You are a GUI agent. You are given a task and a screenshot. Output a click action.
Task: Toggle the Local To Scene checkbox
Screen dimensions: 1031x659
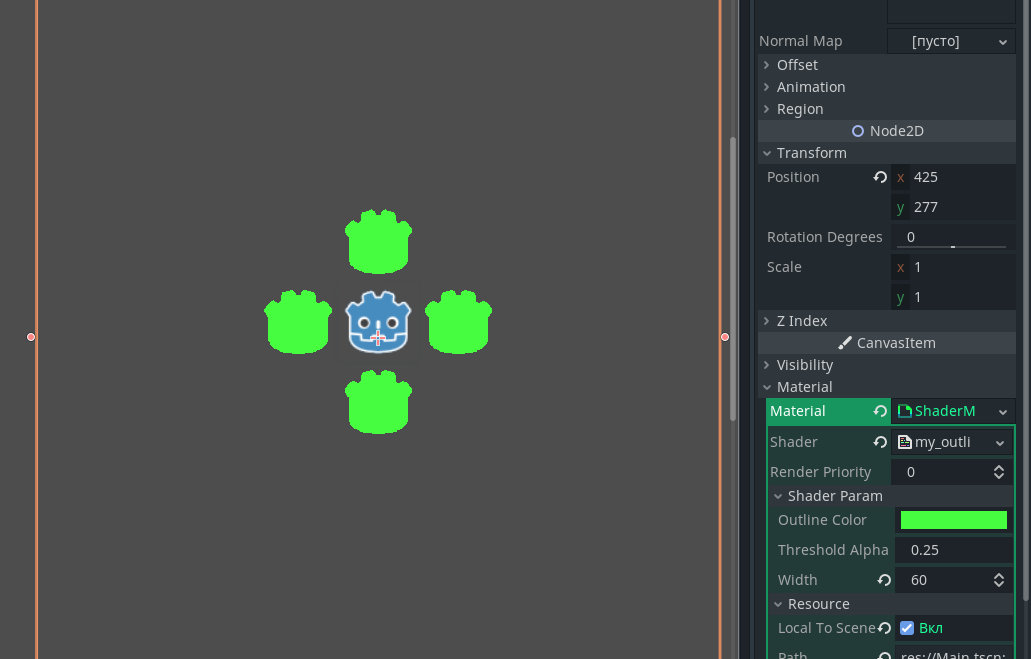pyautogui.click(x=907, y=628)
